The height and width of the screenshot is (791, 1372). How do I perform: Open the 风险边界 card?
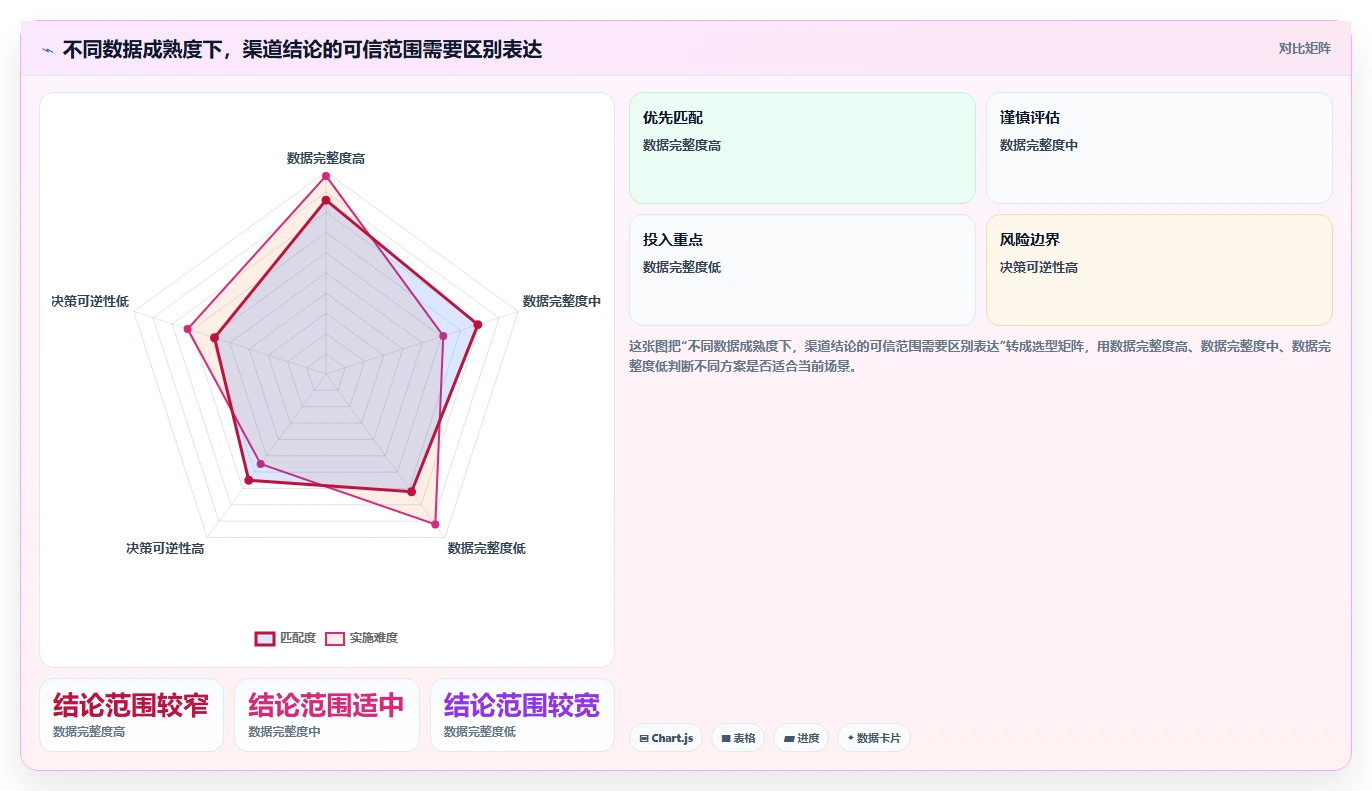[x=1159, y=270]
